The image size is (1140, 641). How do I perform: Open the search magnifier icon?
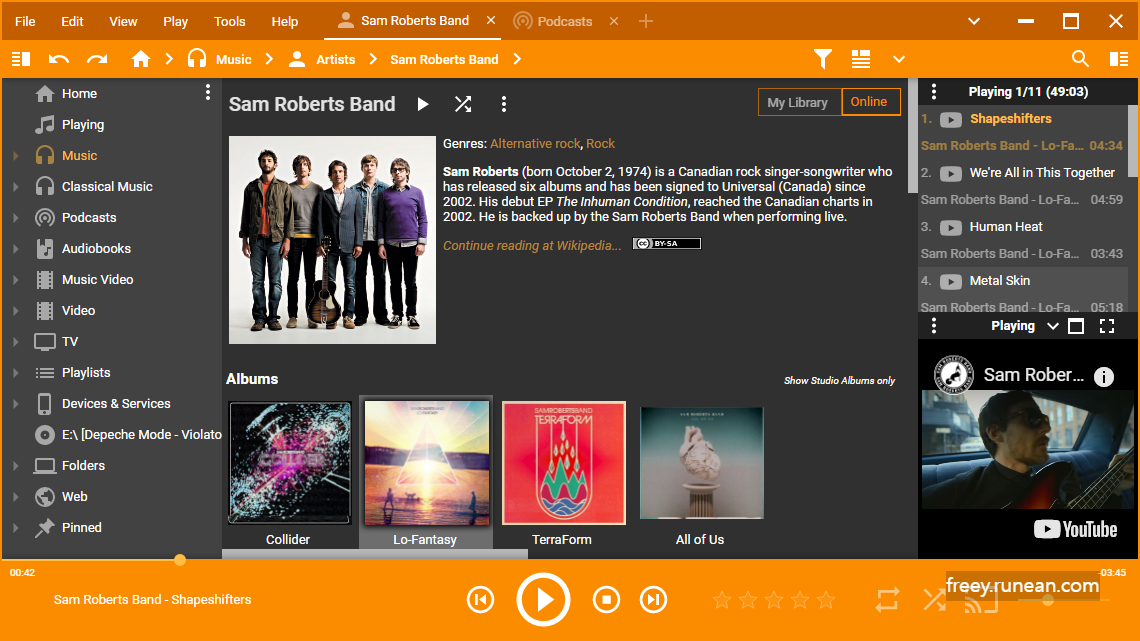pyautogui.click(x=1080, y=59)
